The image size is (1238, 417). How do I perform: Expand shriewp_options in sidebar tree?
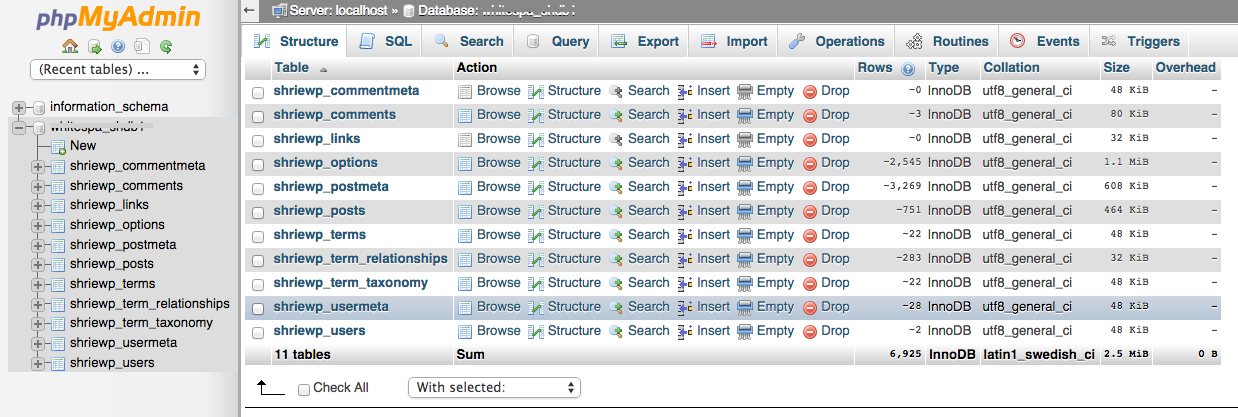click(x=38, y=225)
